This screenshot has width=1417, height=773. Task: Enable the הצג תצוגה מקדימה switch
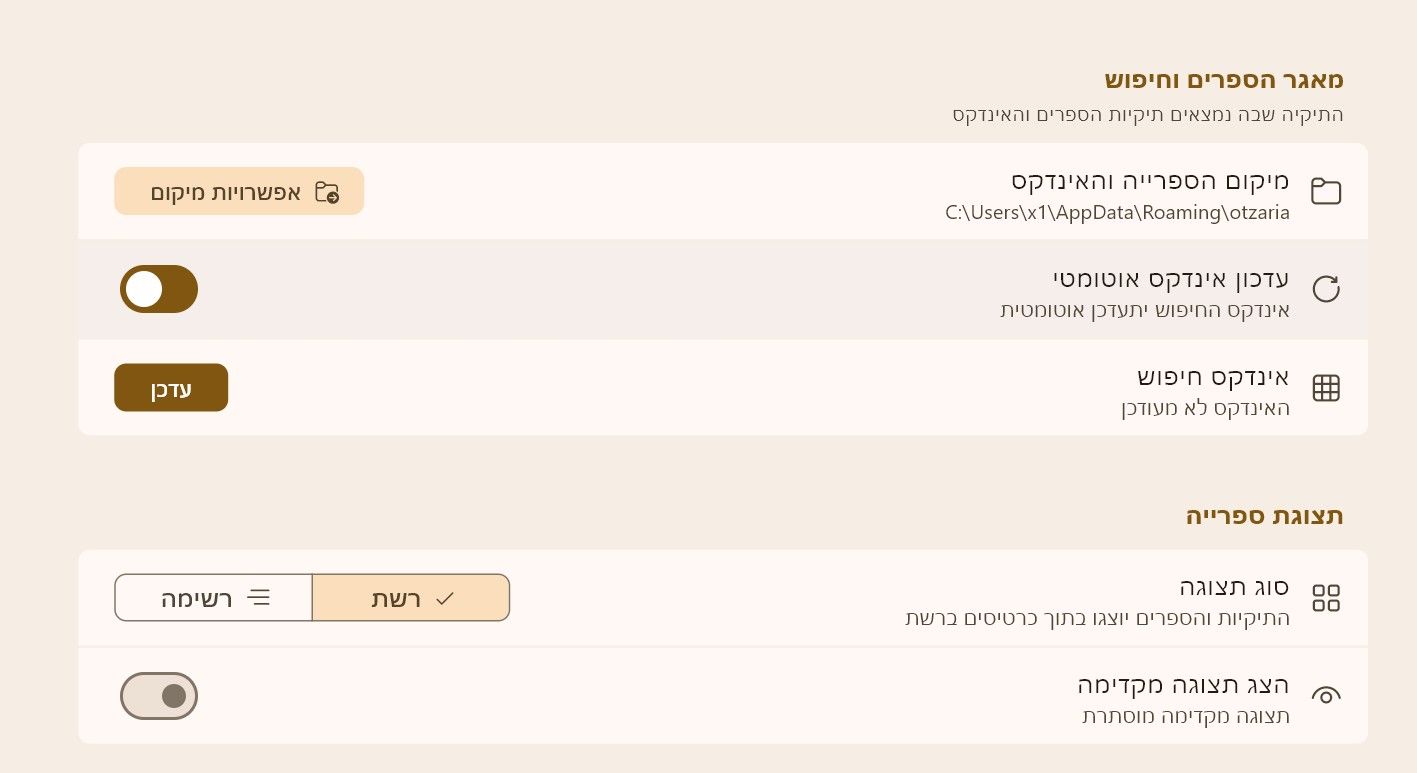point(159,696)
